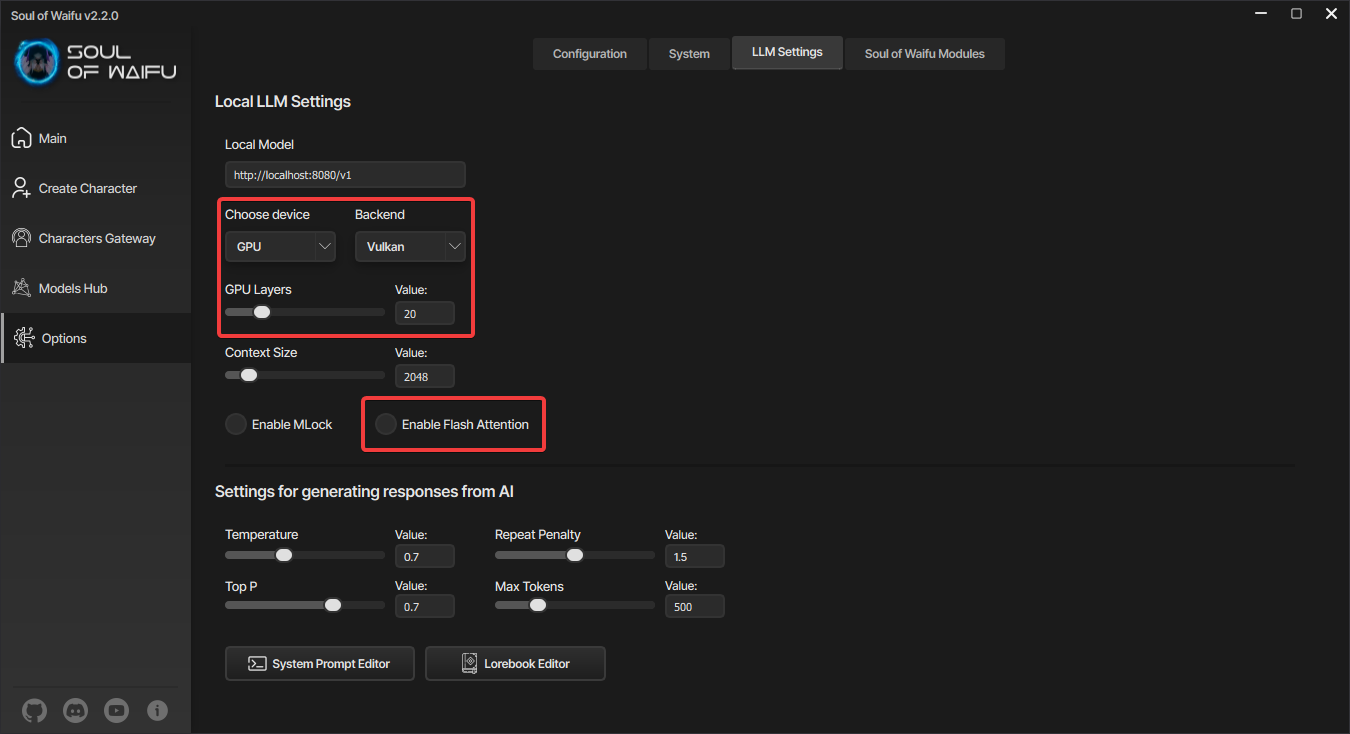The image size is (1350, 734).
Task: Open the GitHub link icon
Action: (x=34, y=711)
